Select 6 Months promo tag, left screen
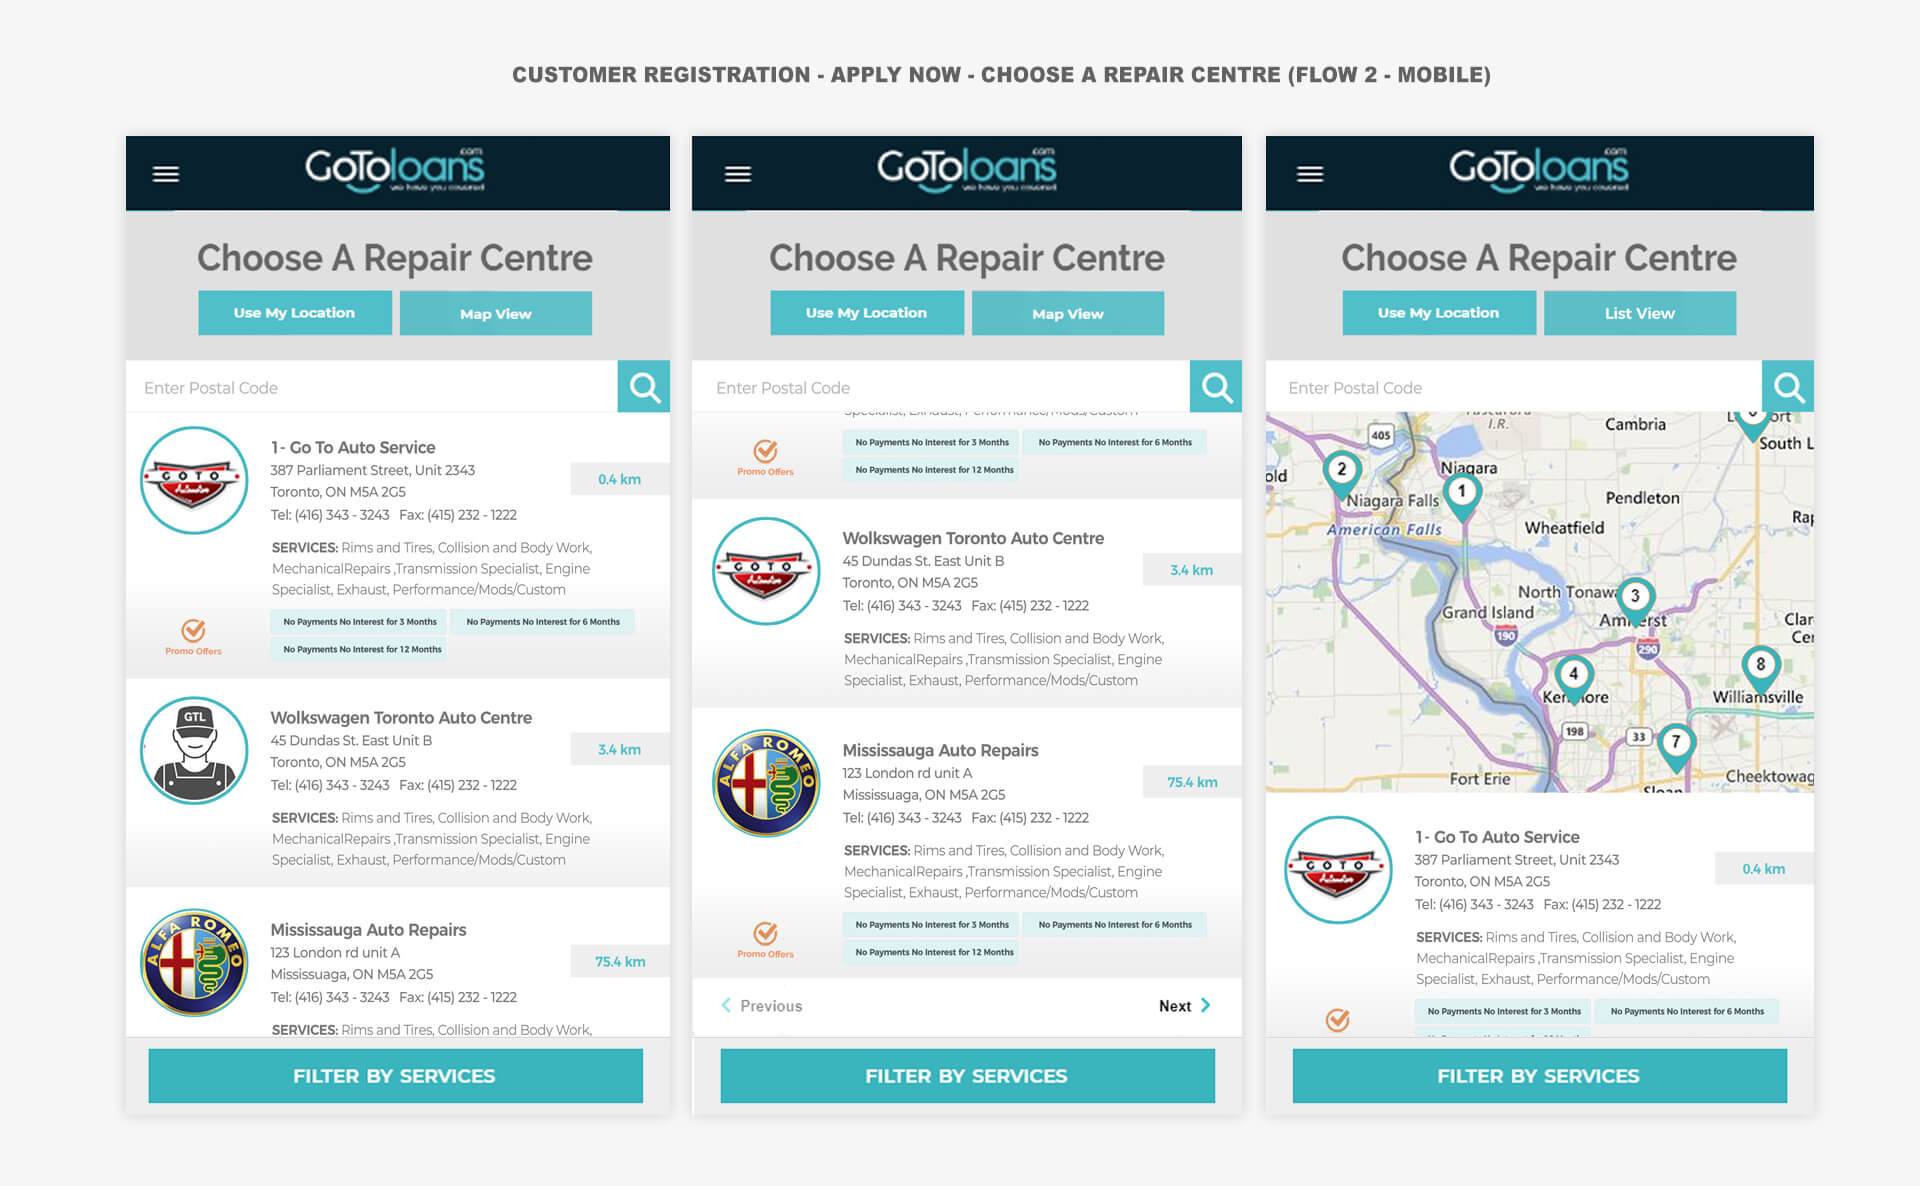This screenshot has width=1920, height=1186. pyautogui.click(x=543, y=622)
